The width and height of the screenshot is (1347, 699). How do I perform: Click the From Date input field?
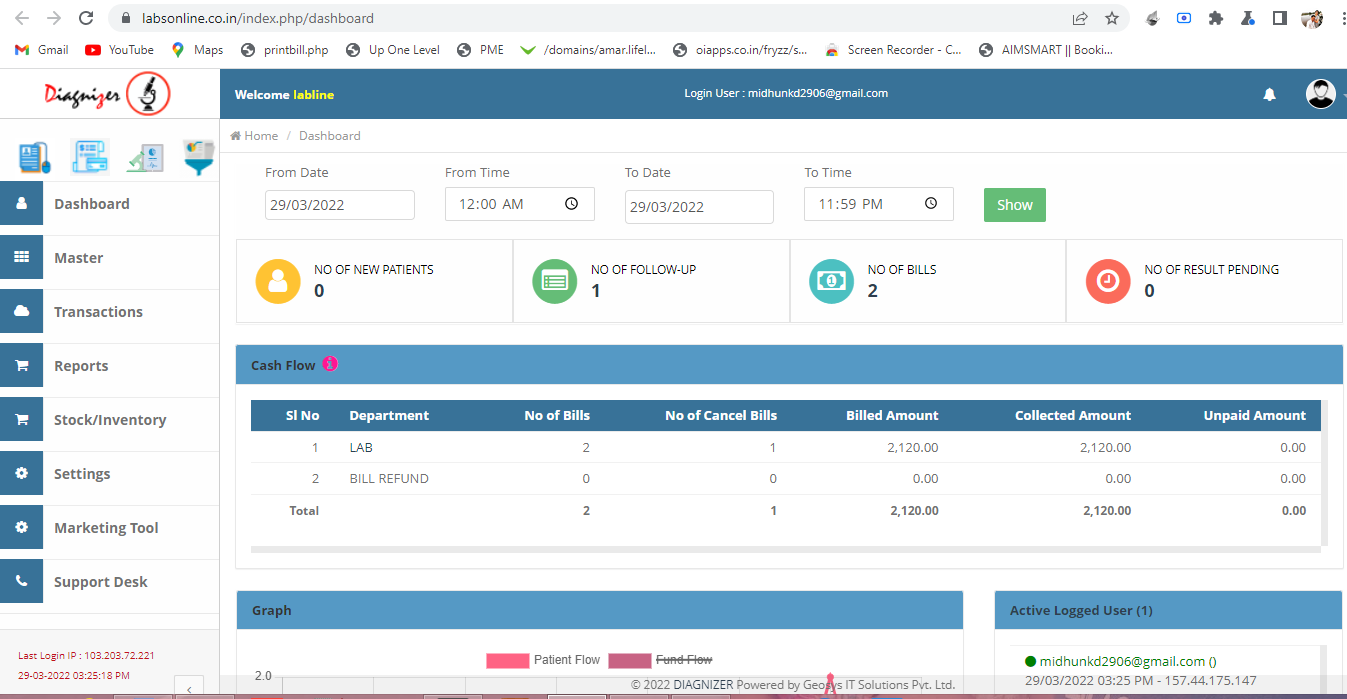pos(339,205)
